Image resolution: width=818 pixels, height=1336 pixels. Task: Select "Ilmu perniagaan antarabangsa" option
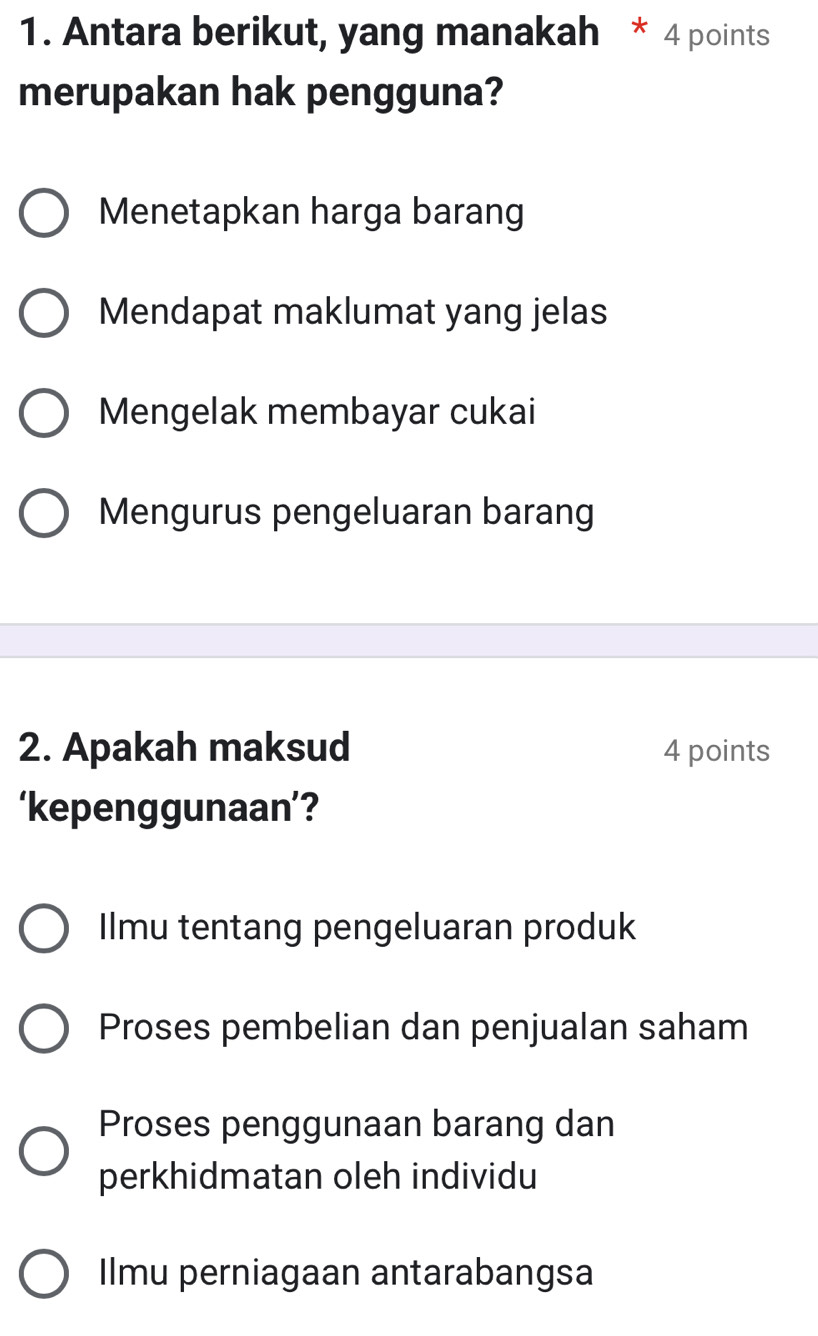pos(42,1272)
